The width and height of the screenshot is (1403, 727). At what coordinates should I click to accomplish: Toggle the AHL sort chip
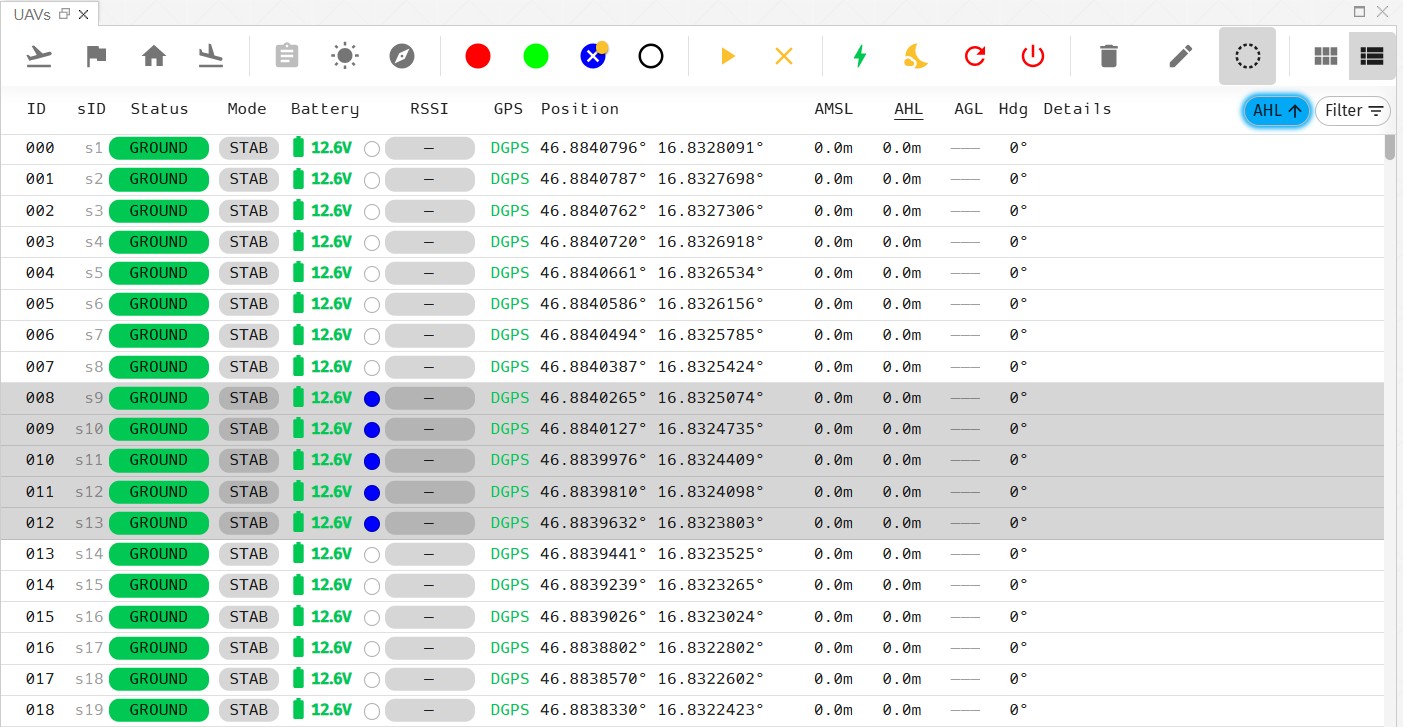pyautogui.click(x=1277, y=111)
